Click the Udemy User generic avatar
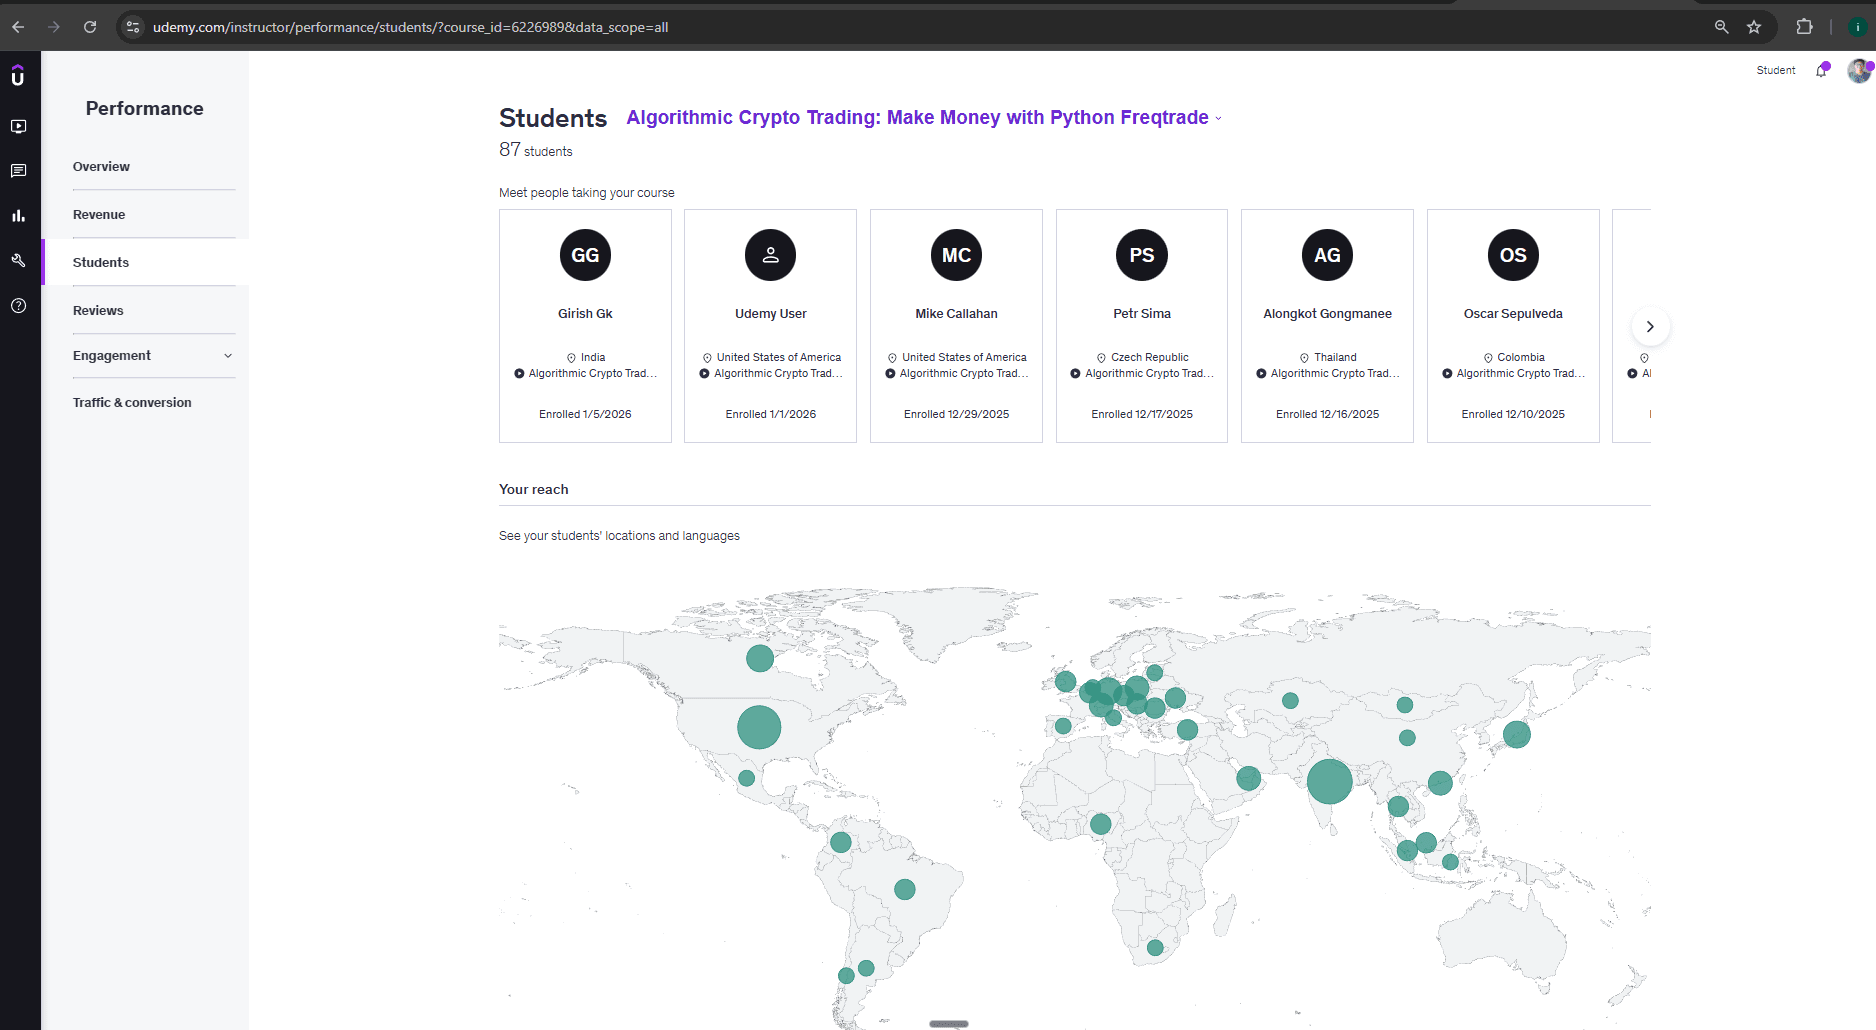This screenshot has height=1030, width=1876. click(770, 255)
